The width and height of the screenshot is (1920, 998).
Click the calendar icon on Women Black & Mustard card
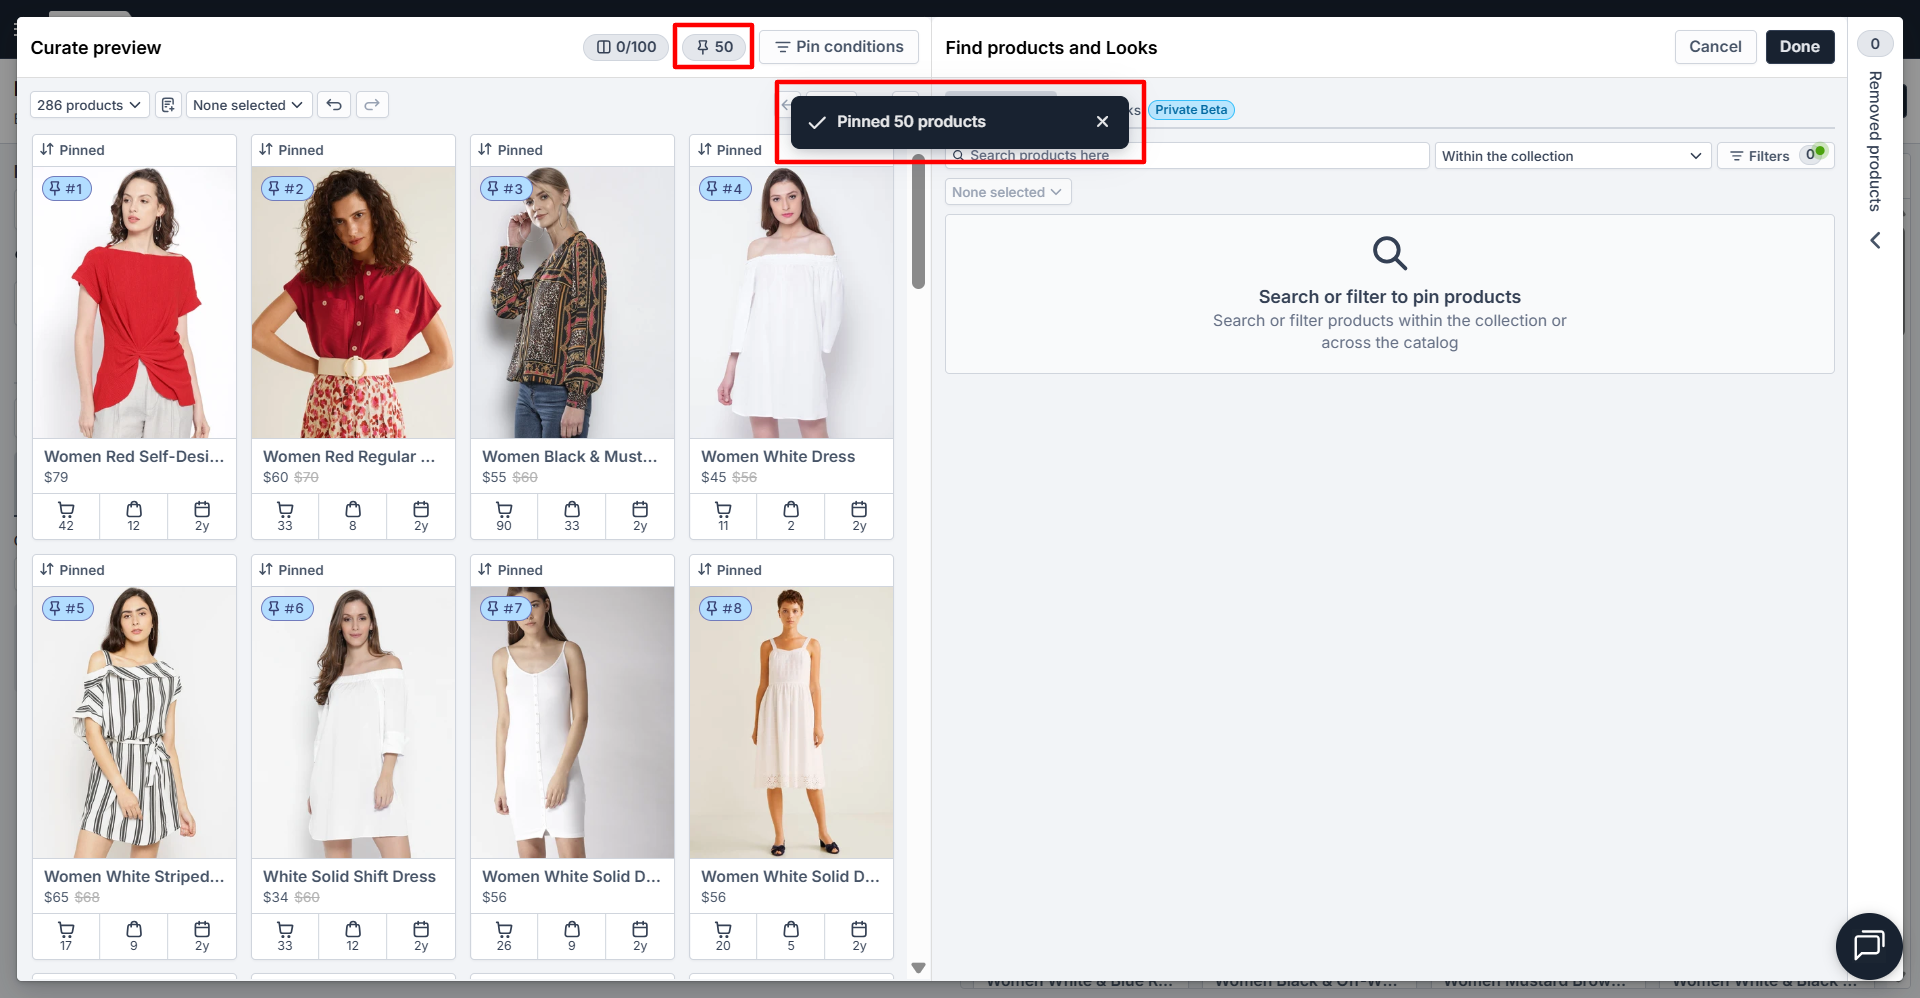(640, 510)
